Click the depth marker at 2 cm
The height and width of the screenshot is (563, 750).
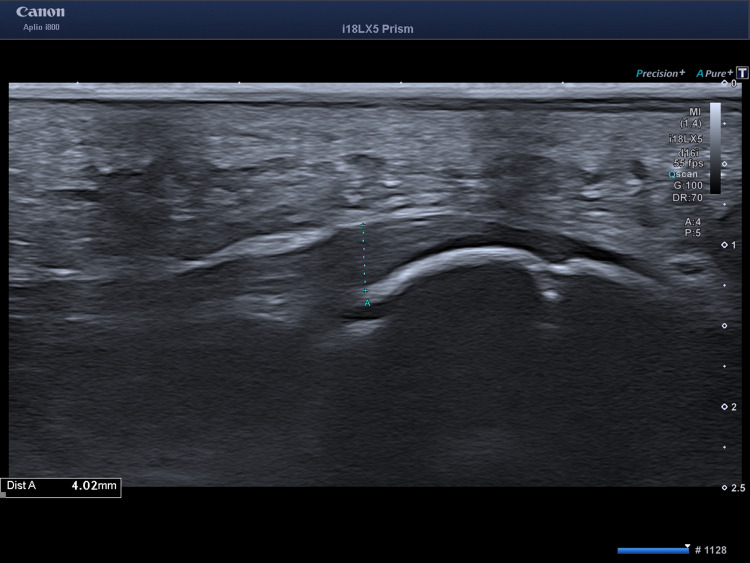[727, 407]
